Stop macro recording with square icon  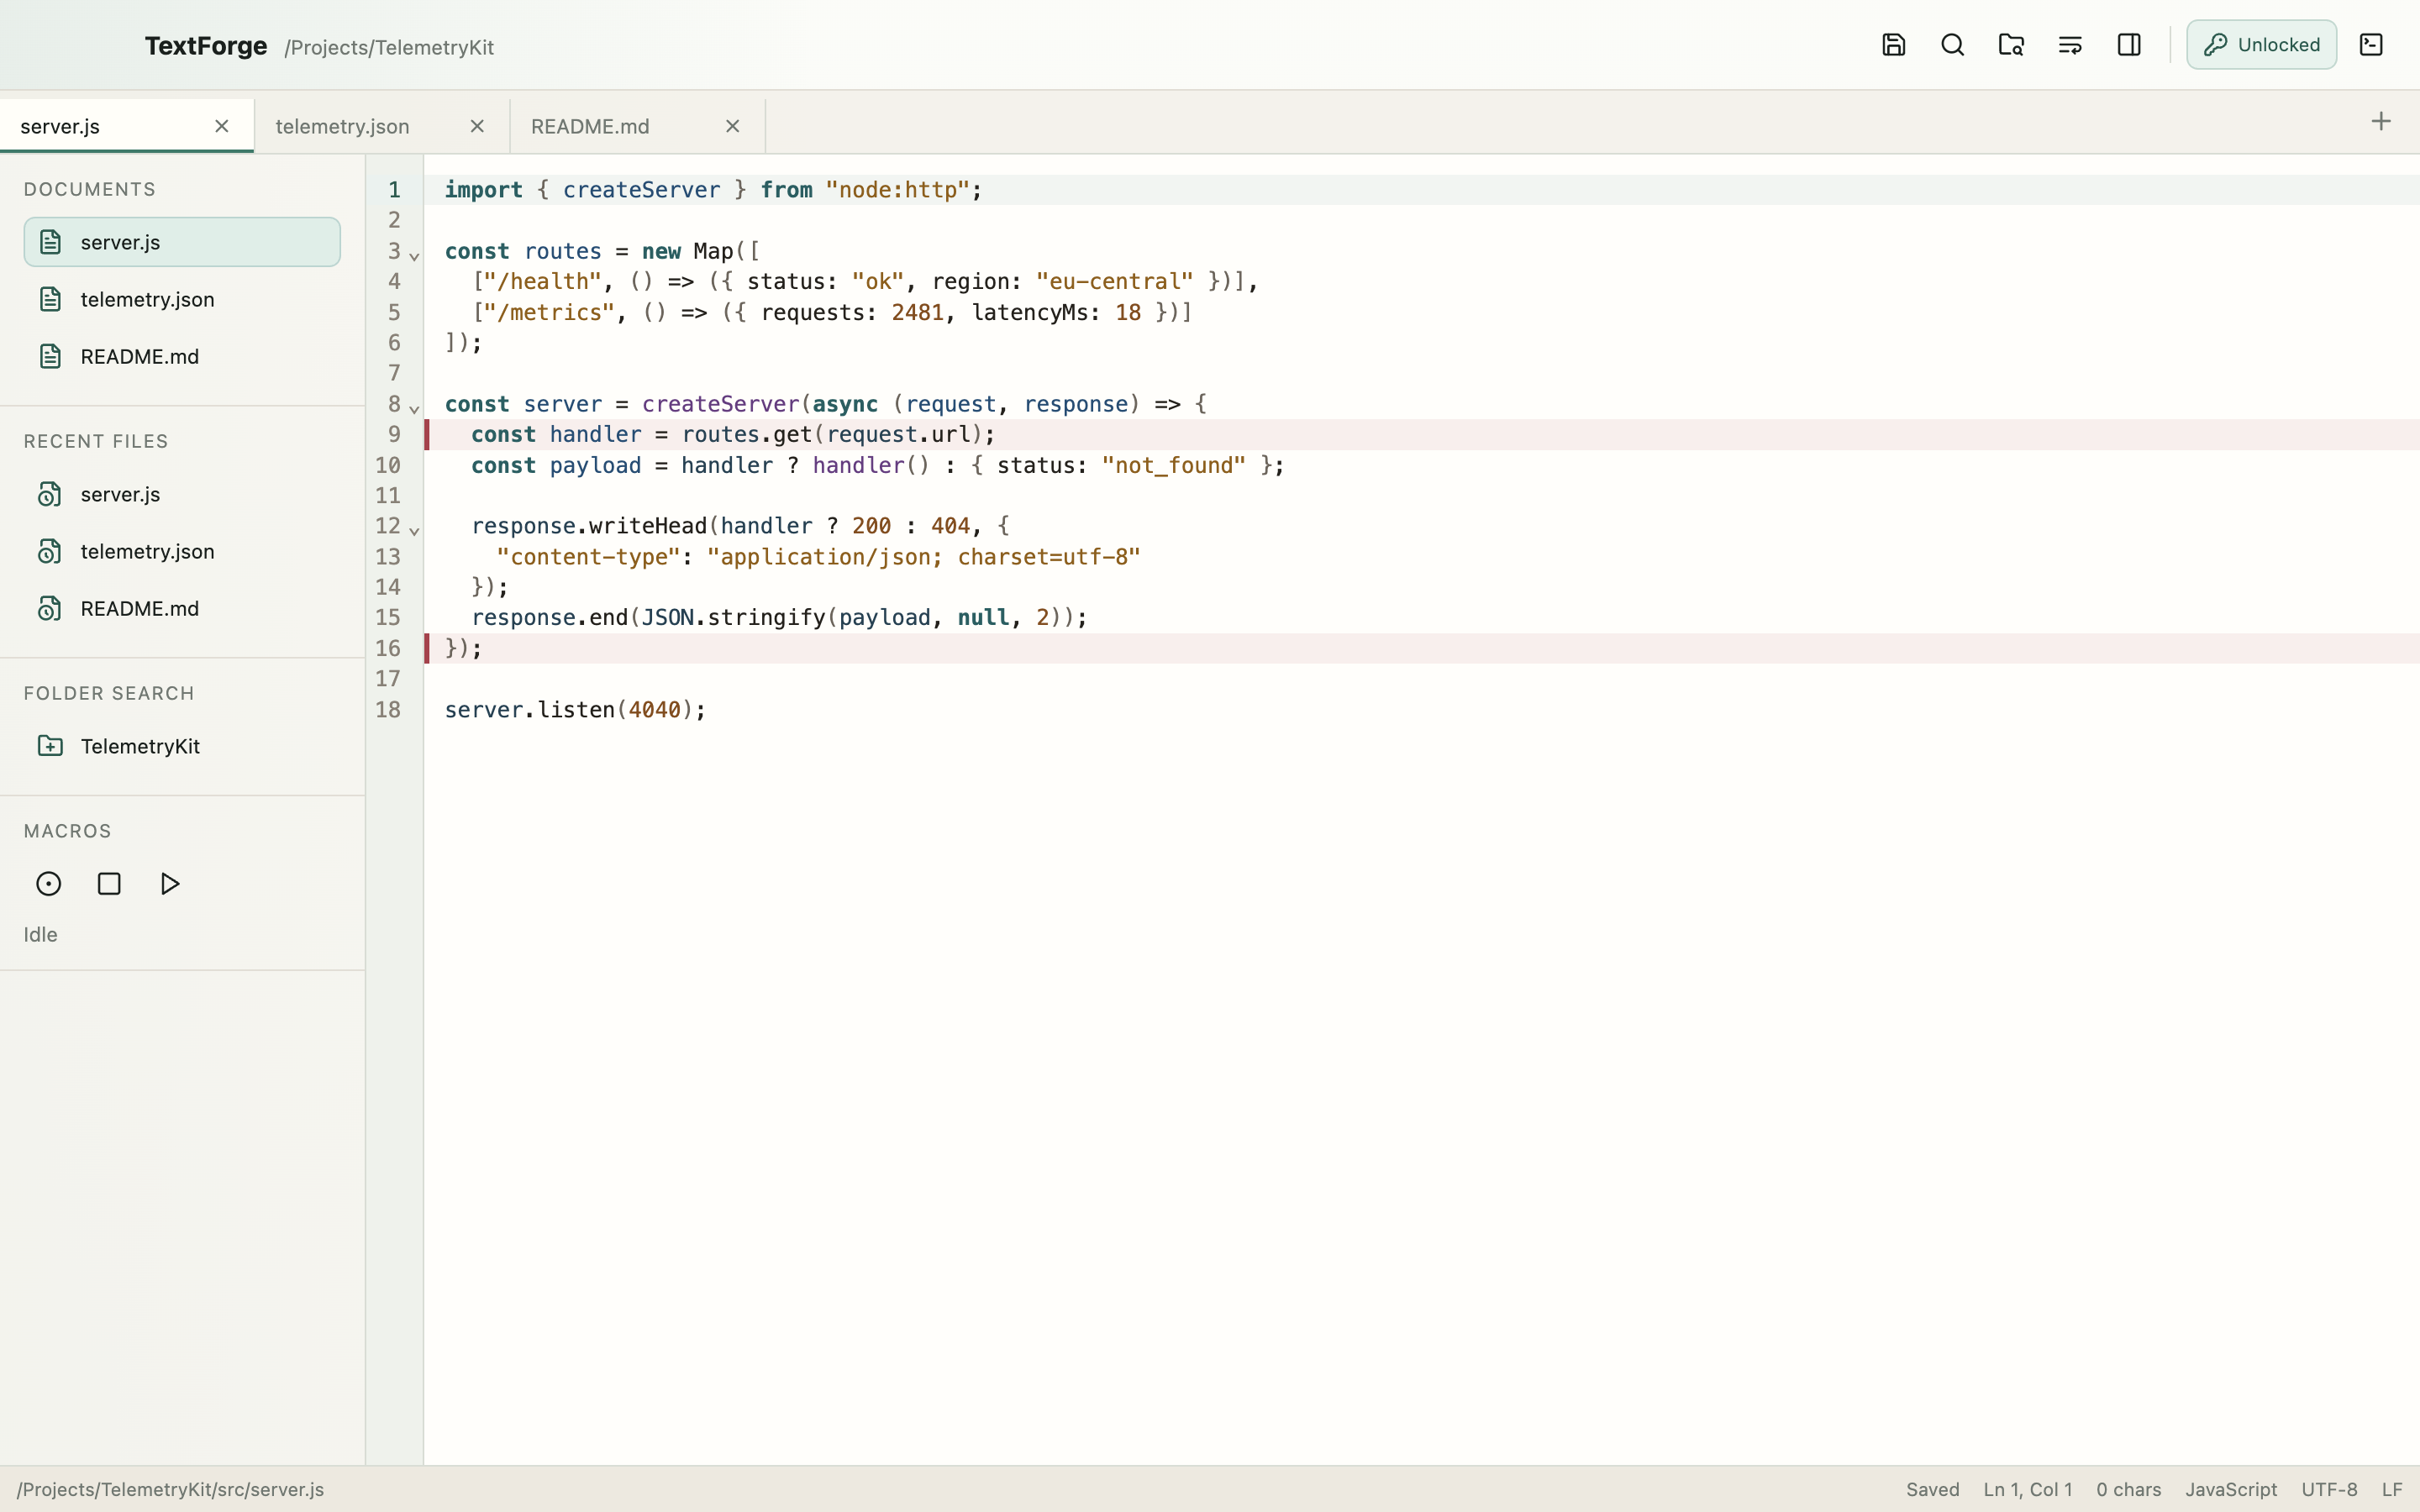(x=109, y=884)
